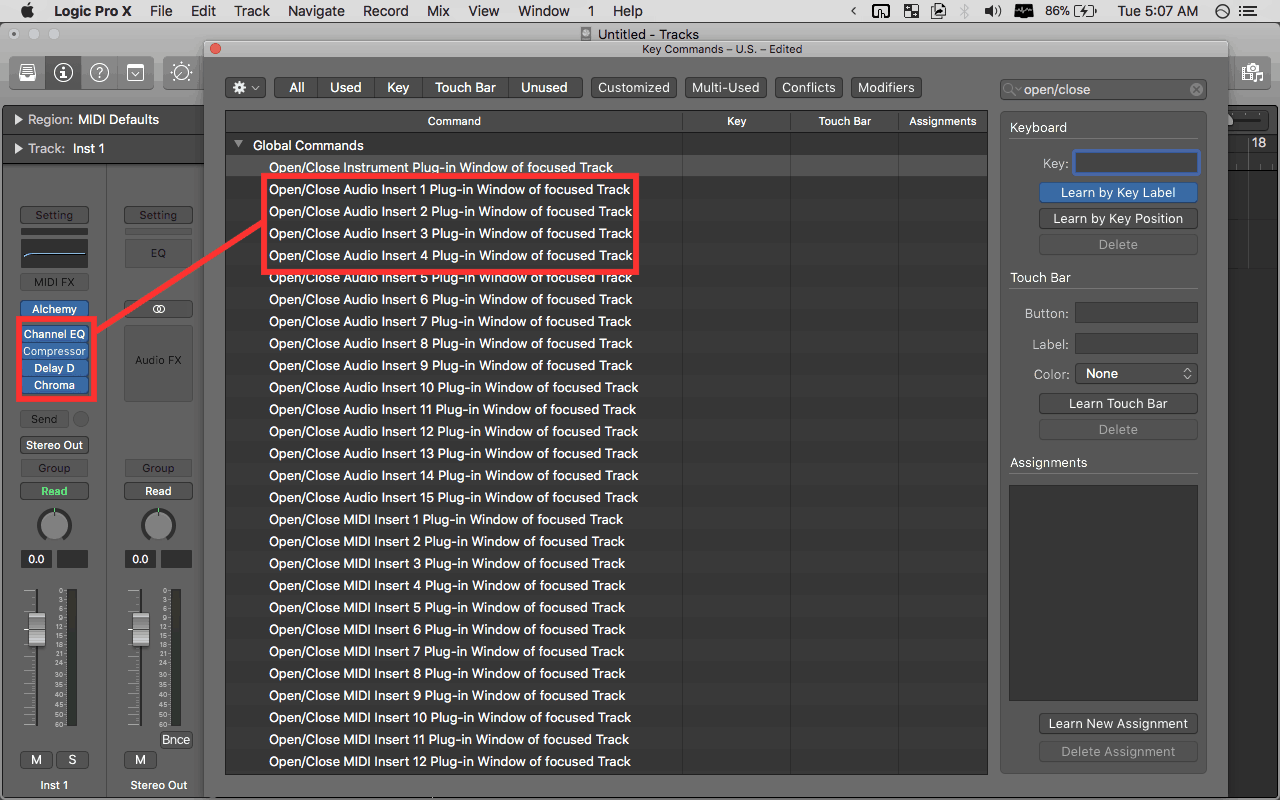1280x800 pixels.
Task: Click the Learn by Key Position button
Action: [1118, 219]
